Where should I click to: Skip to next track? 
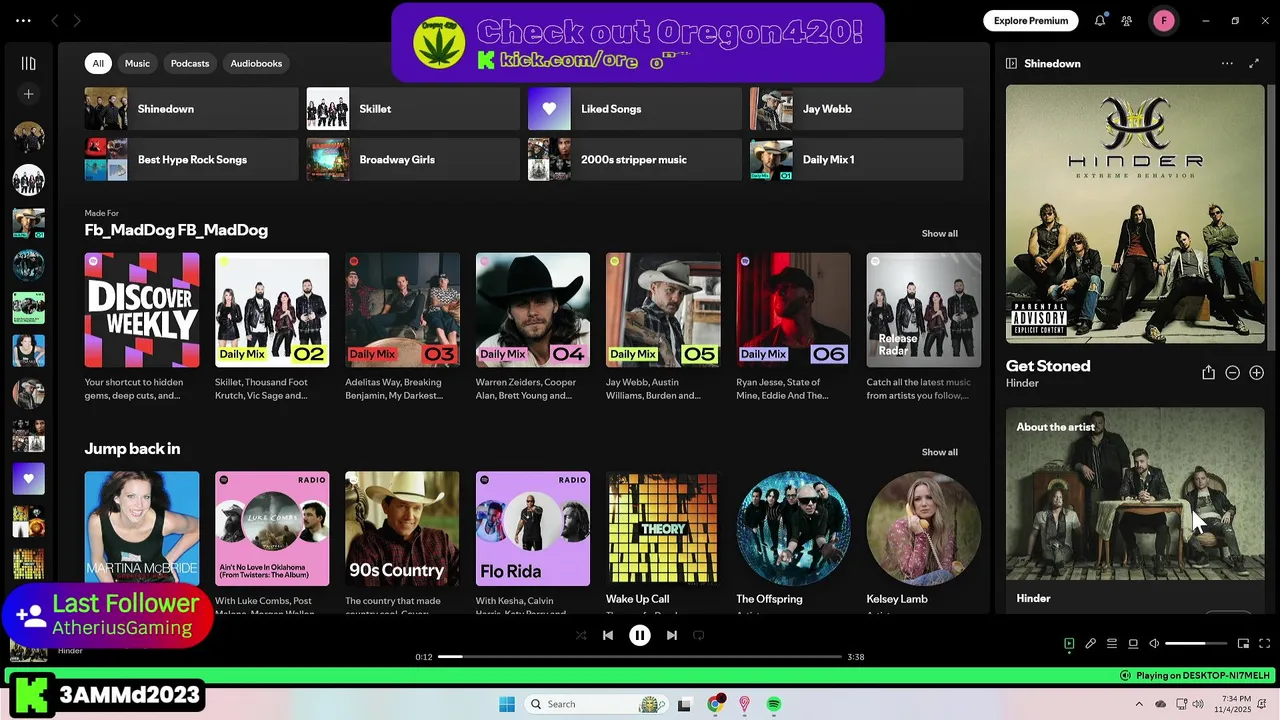[x=672, y=635]
